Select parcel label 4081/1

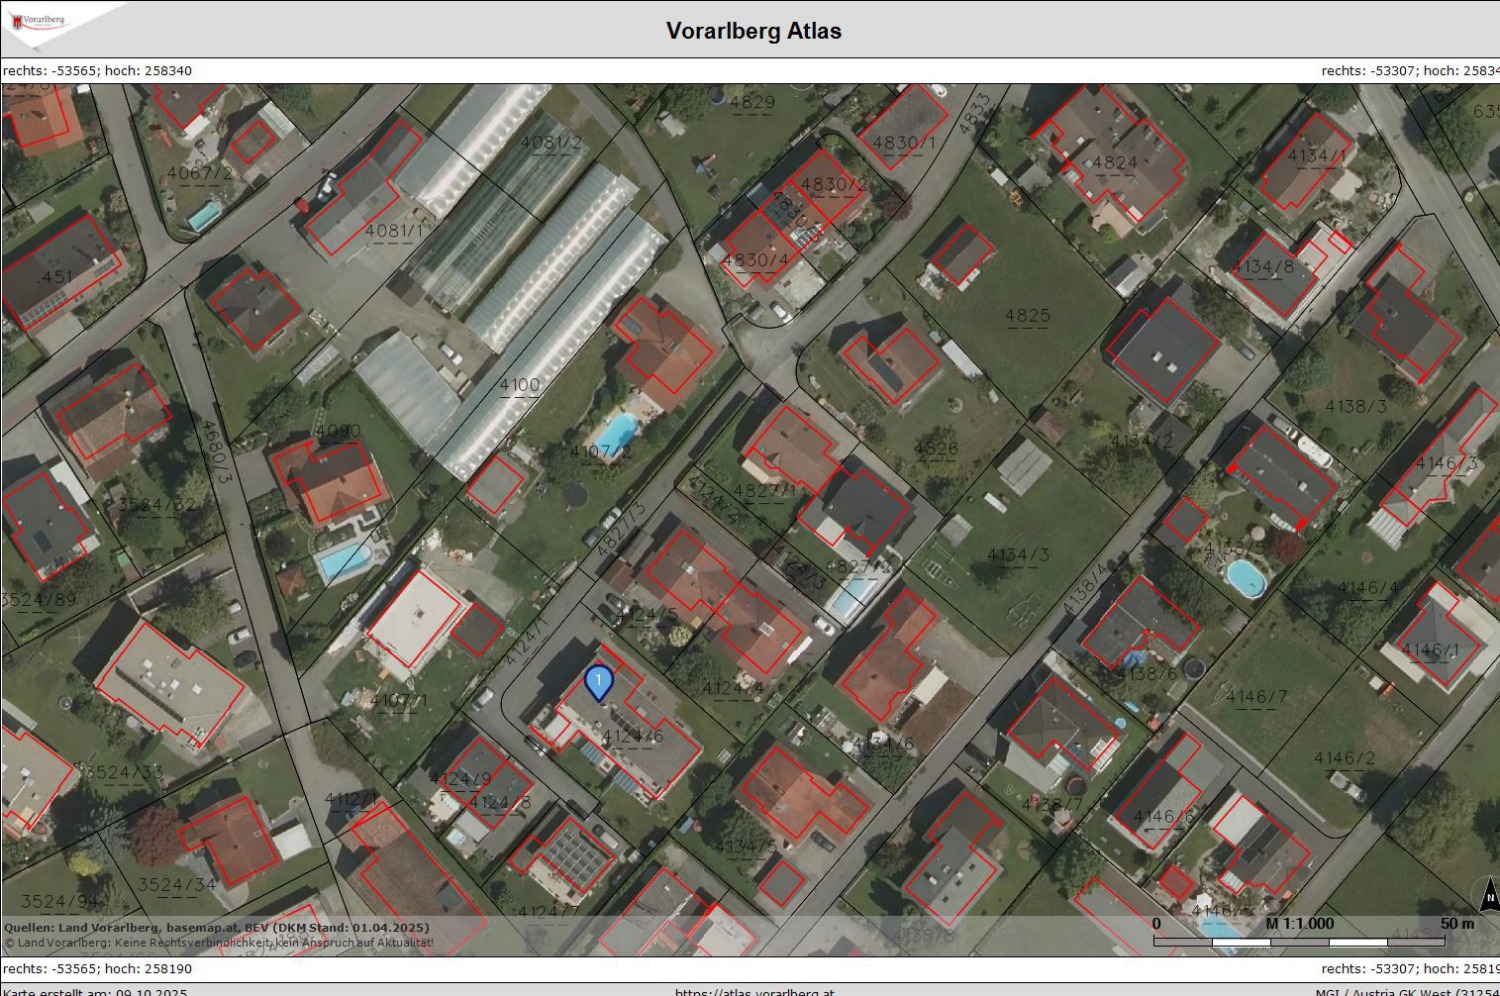[x=393, y=231]
